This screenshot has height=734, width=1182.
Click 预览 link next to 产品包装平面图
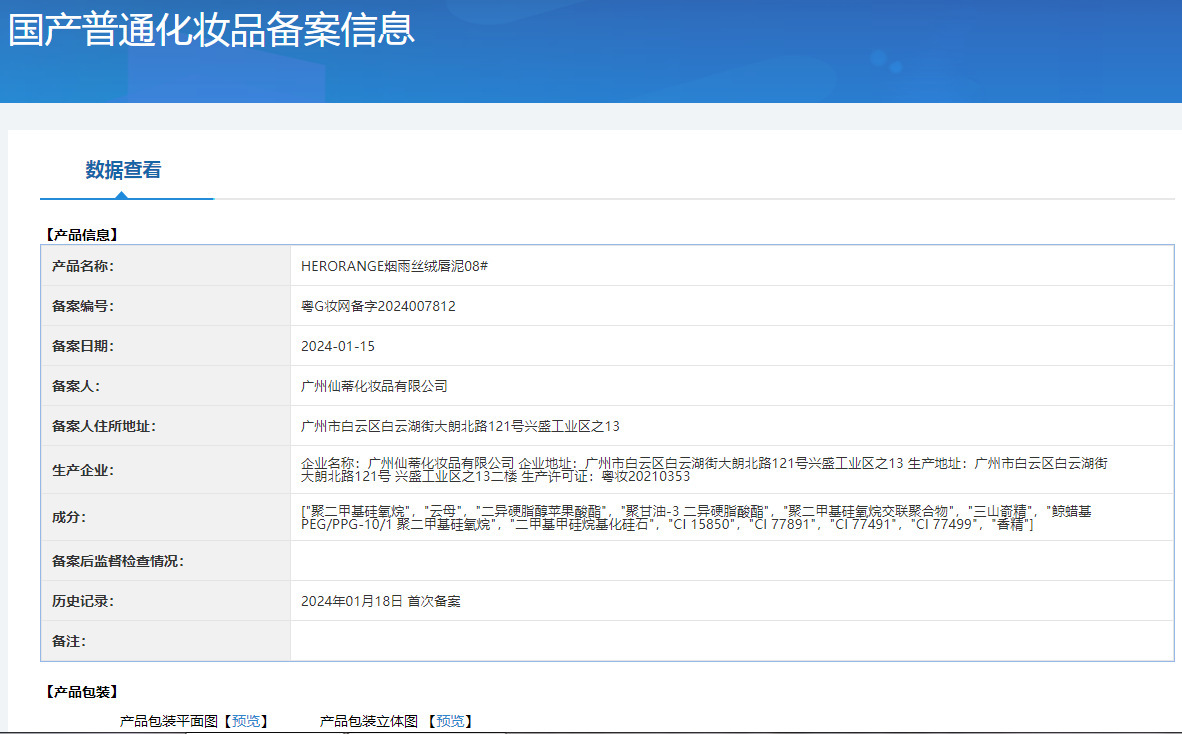tap(244, 721)
